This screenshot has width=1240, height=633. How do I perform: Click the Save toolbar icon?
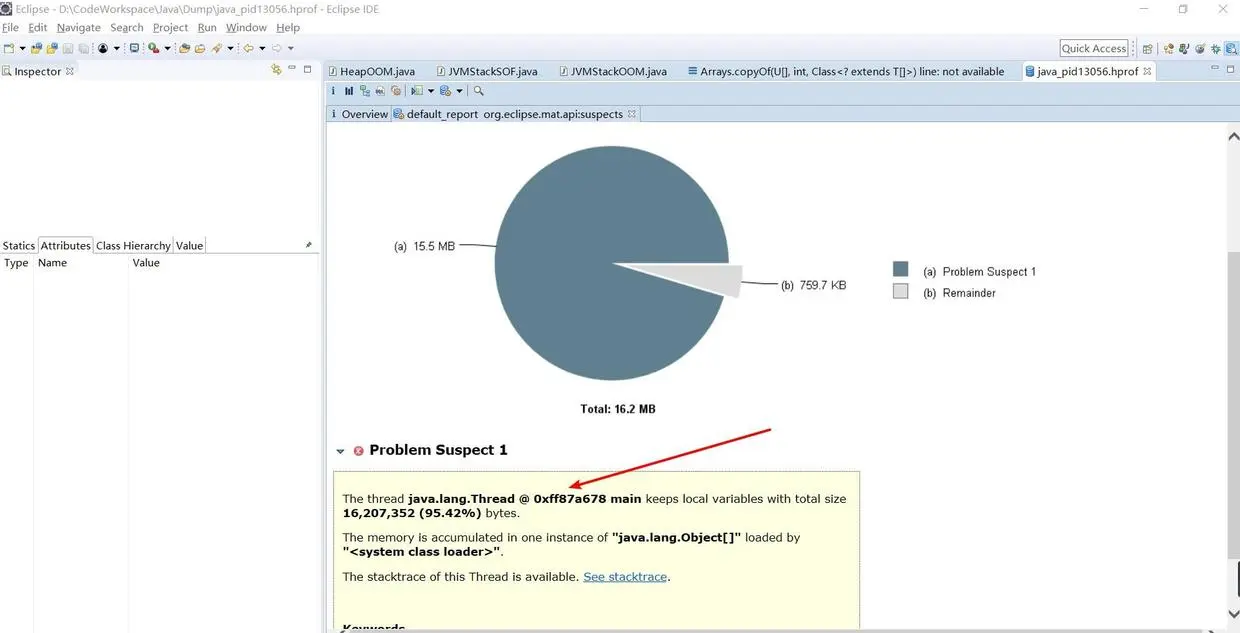[x=68, y=48]
